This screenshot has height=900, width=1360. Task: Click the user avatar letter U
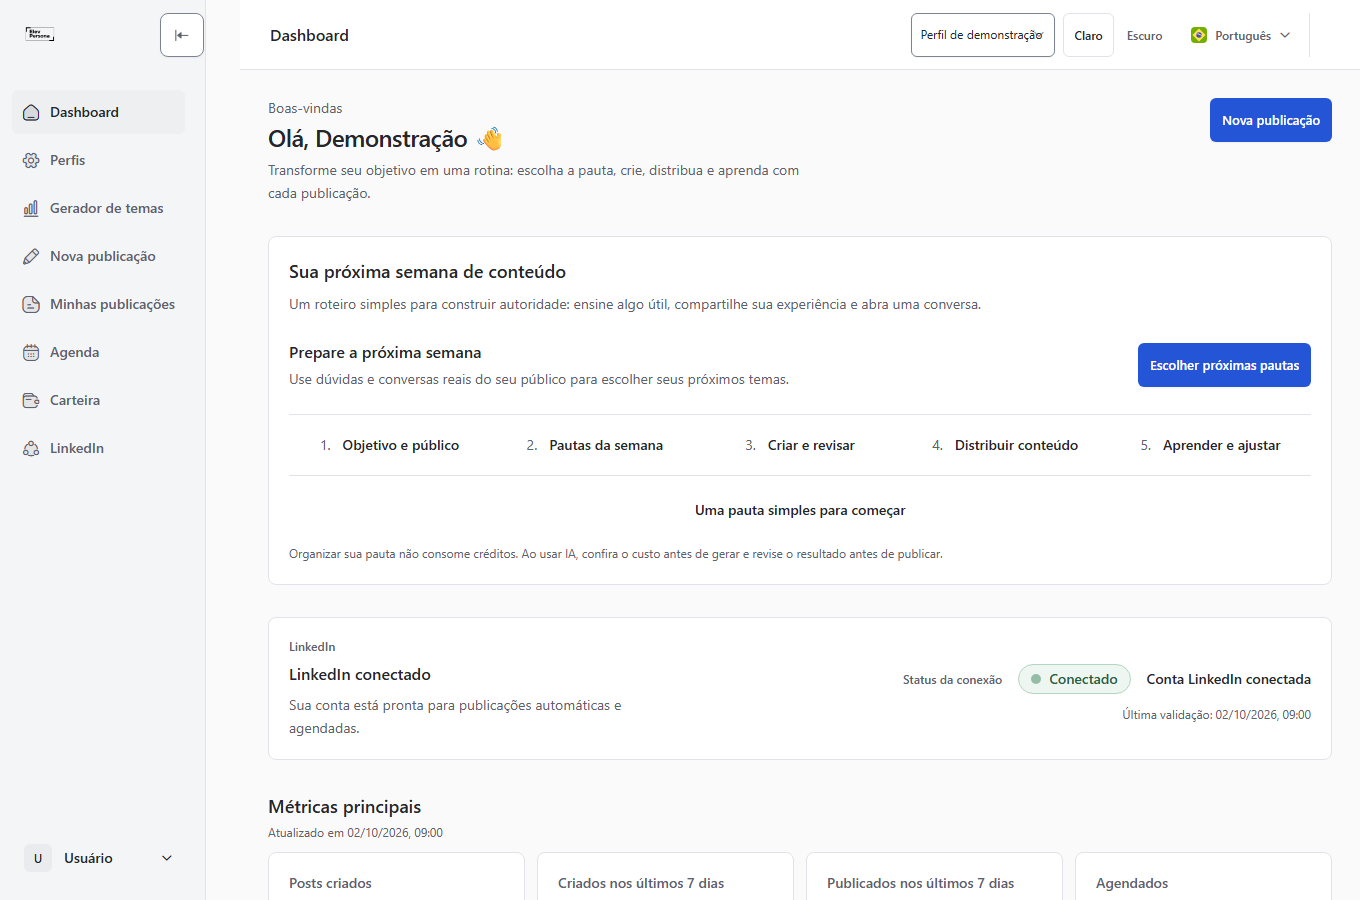tap(38, 858)
